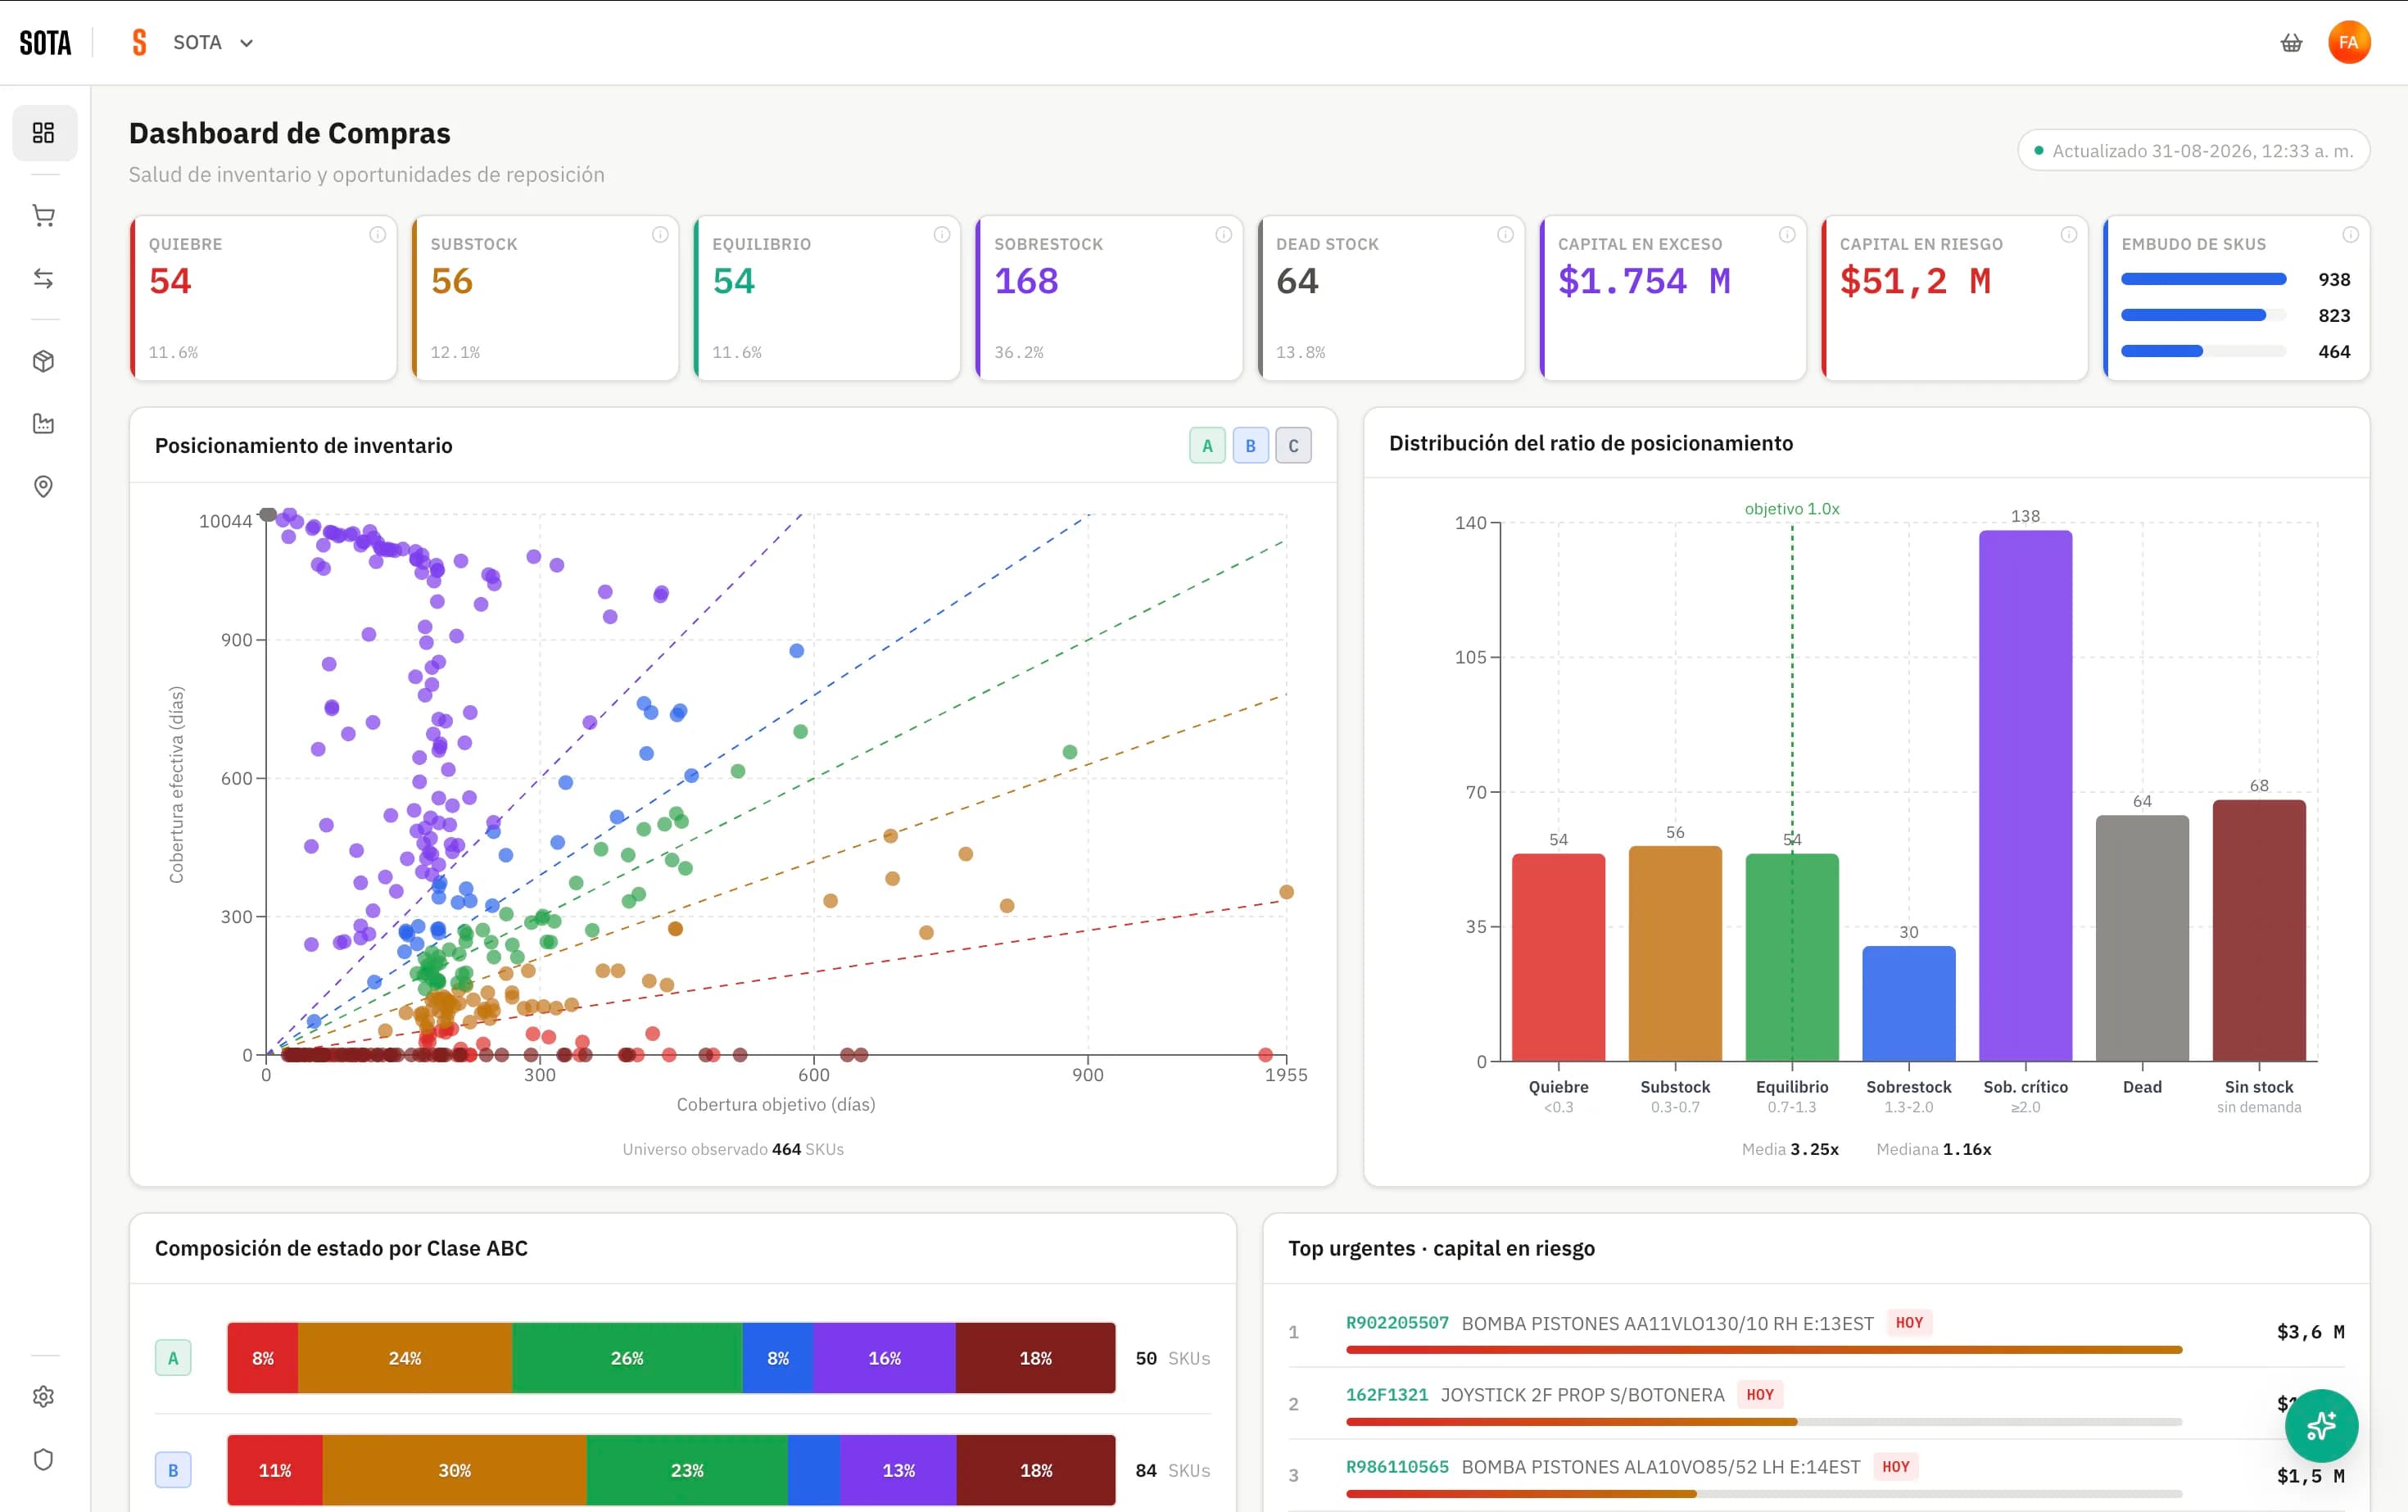
Task: Click the 464 funnel progress bar
Action: pyautogui.click(x=2203, y=351)
